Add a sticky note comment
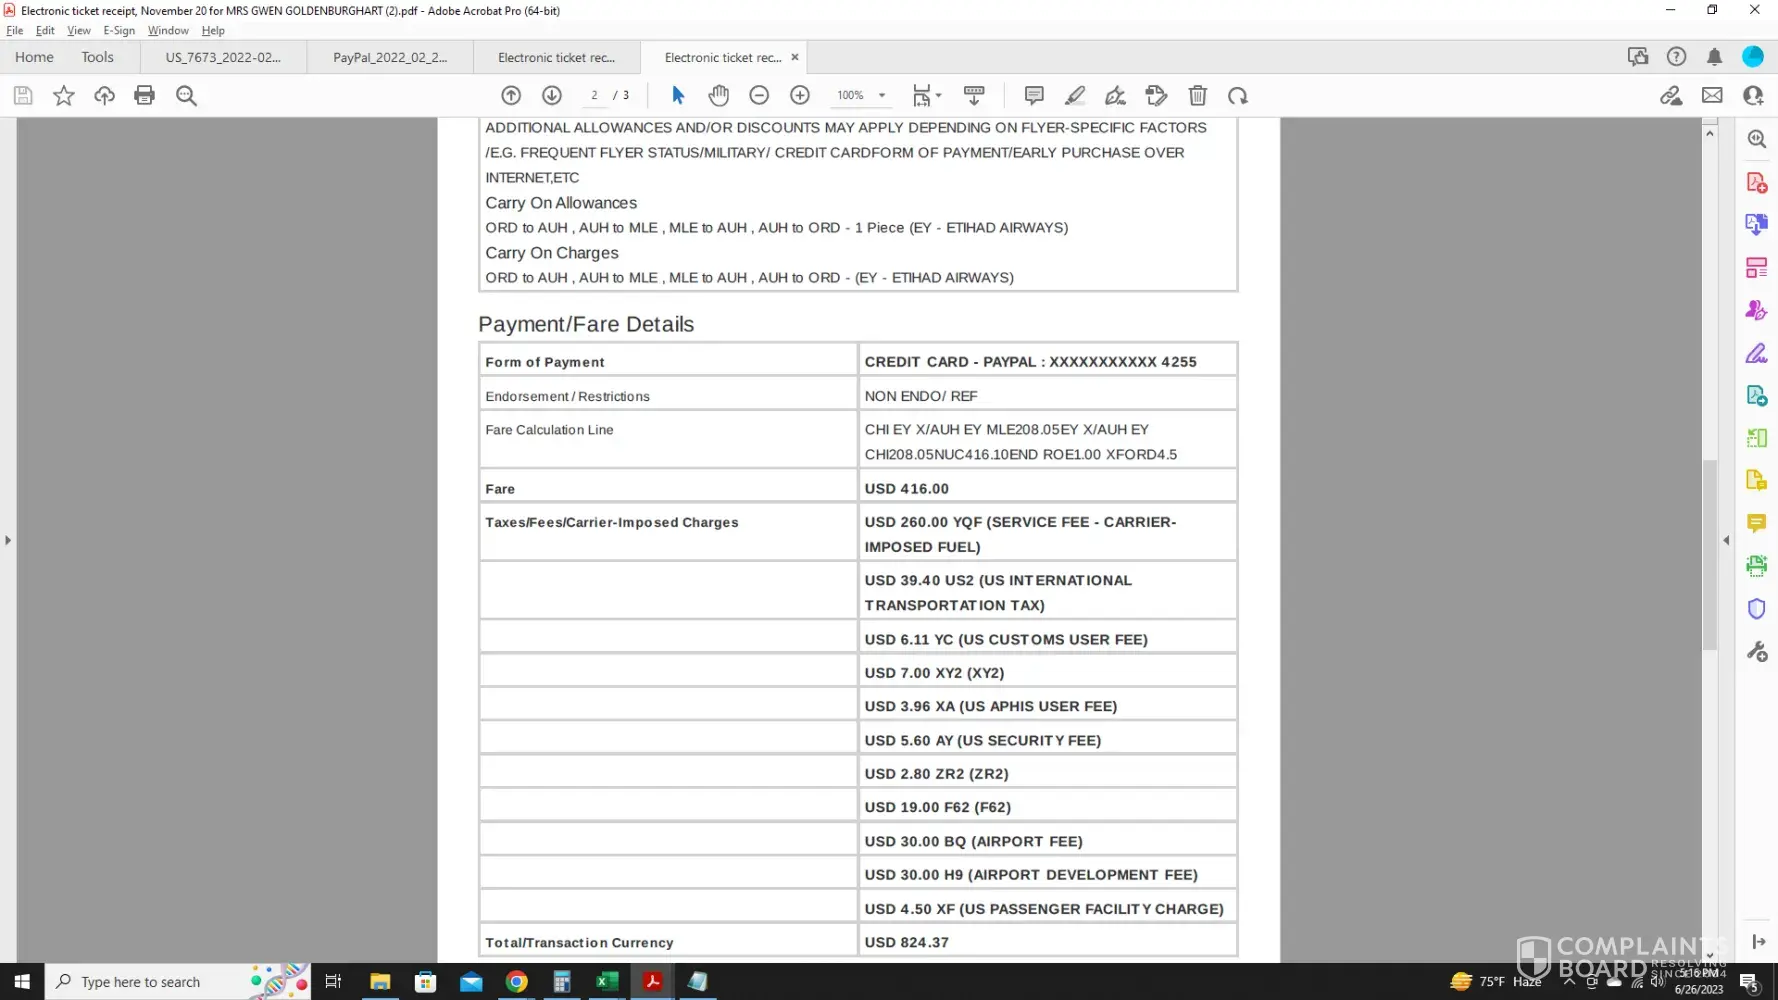The width and height of the screenshot is (1778, 1000). click(1034, 96)
